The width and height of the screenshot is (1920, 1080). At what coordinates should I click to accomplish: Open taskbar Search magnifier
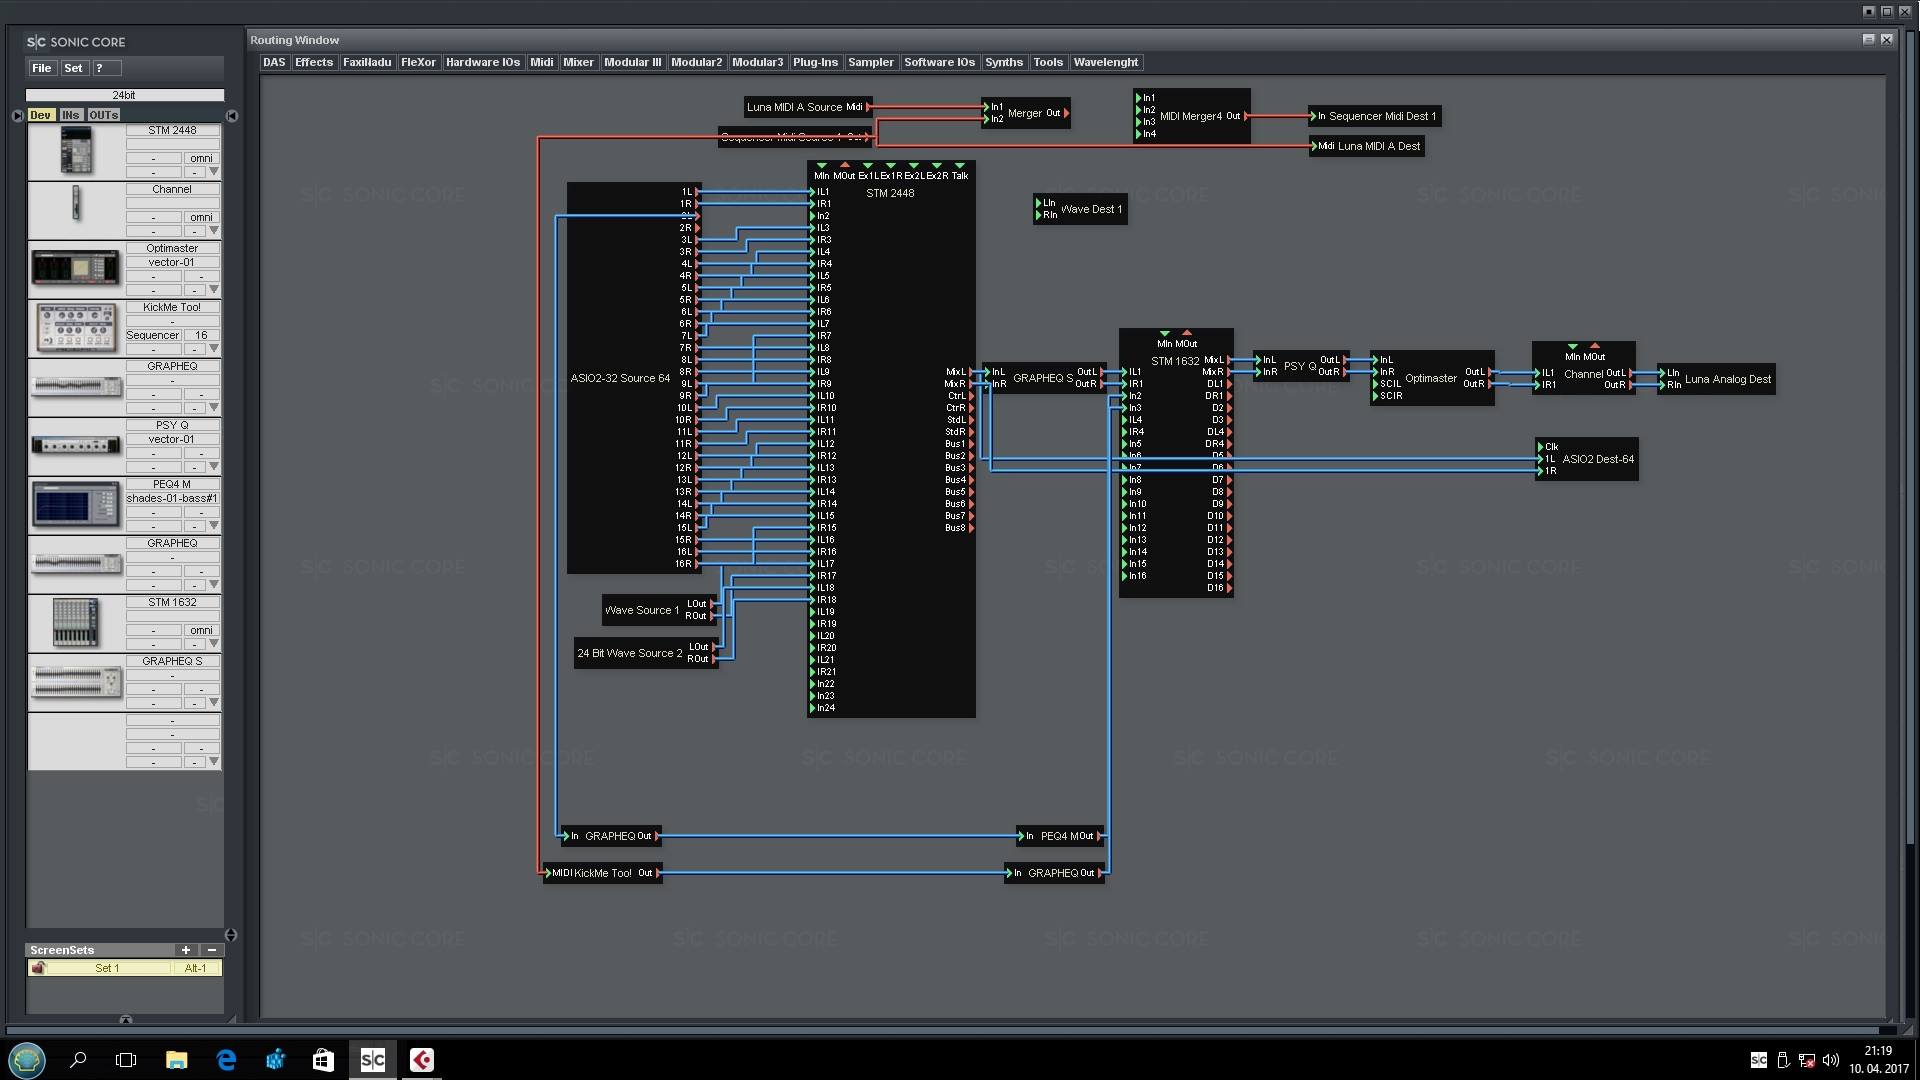pos(78,1060)
